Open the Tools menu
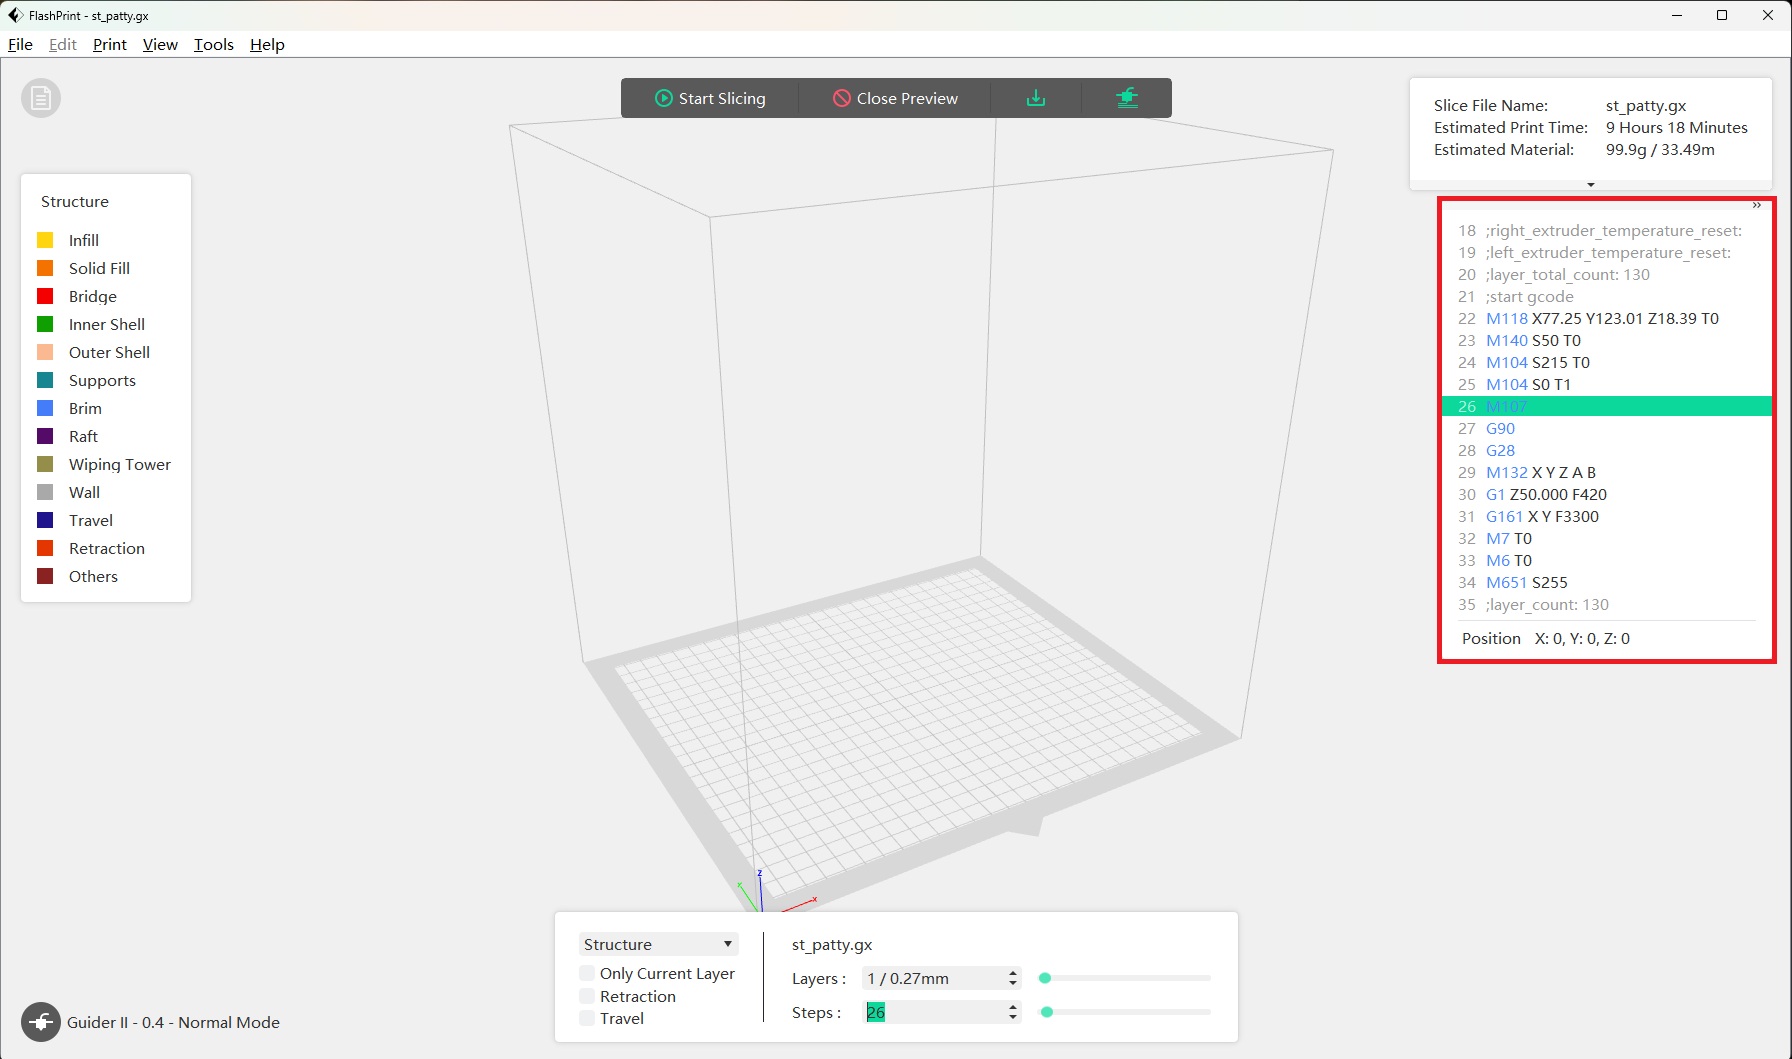1792x1059 pixels. [x=213, y=44]
